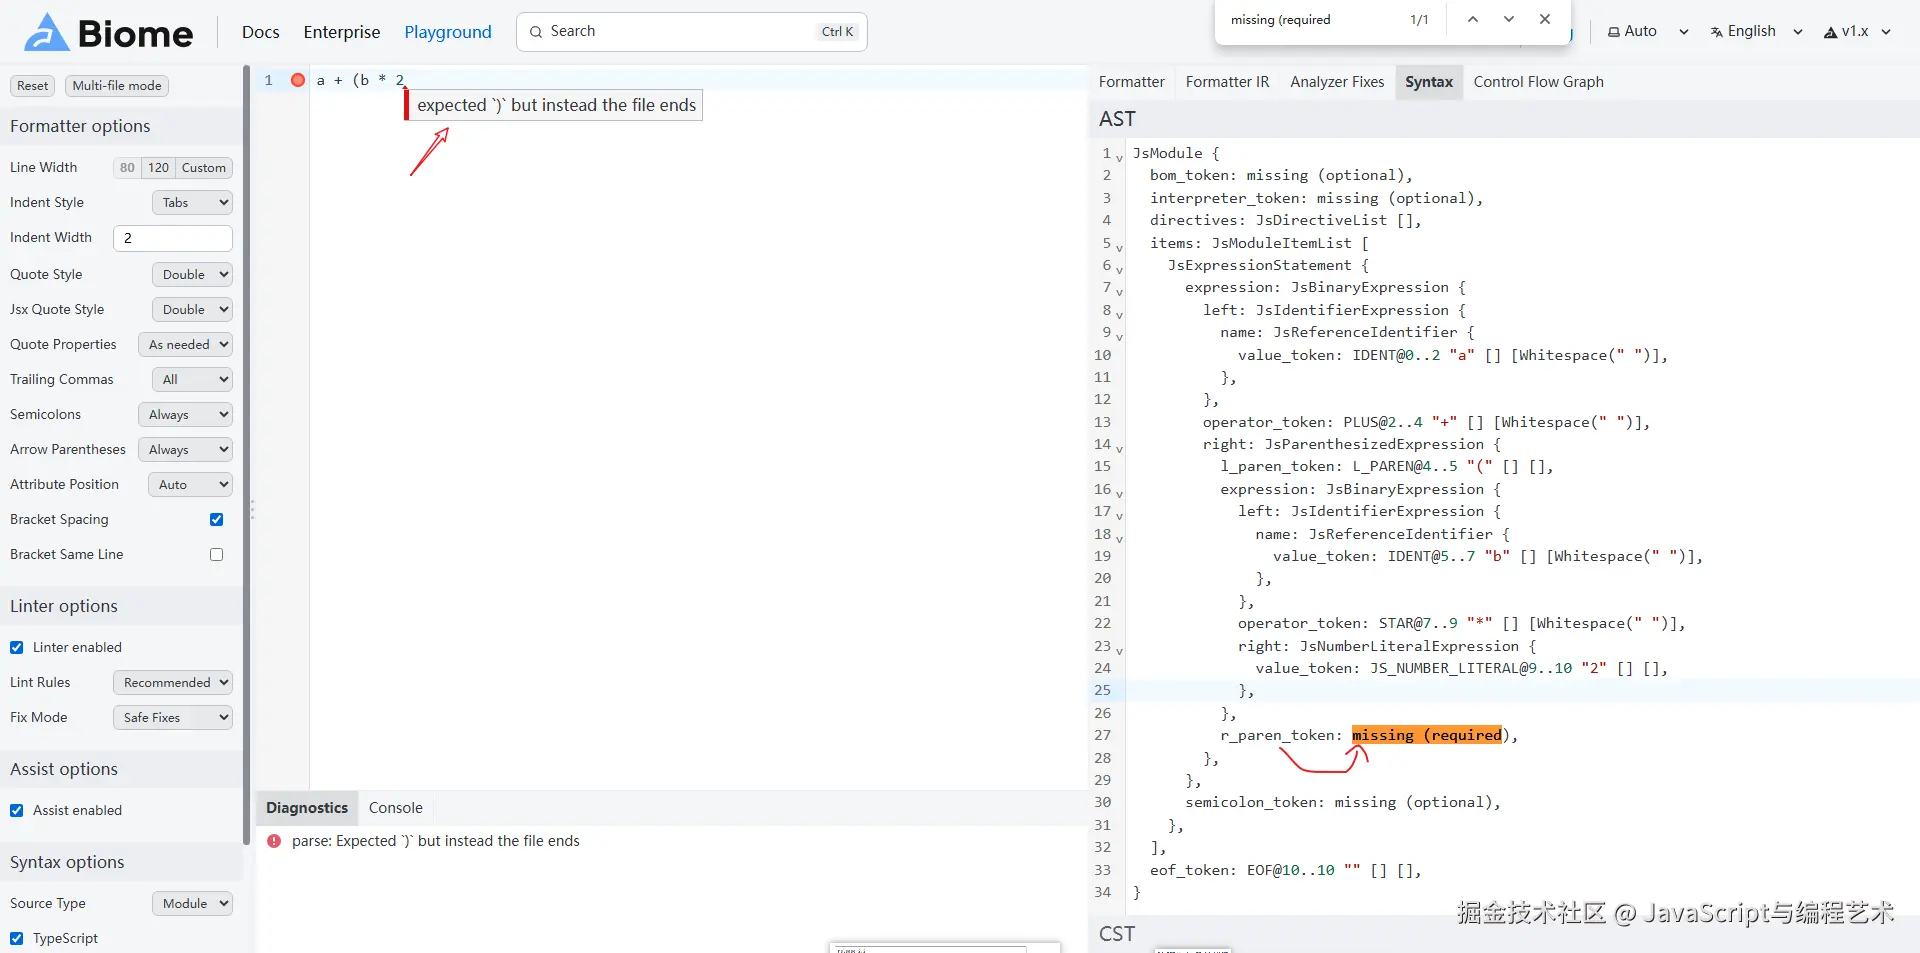Click the version triangle icon
1920x953 pixels.
[1830, 32]
